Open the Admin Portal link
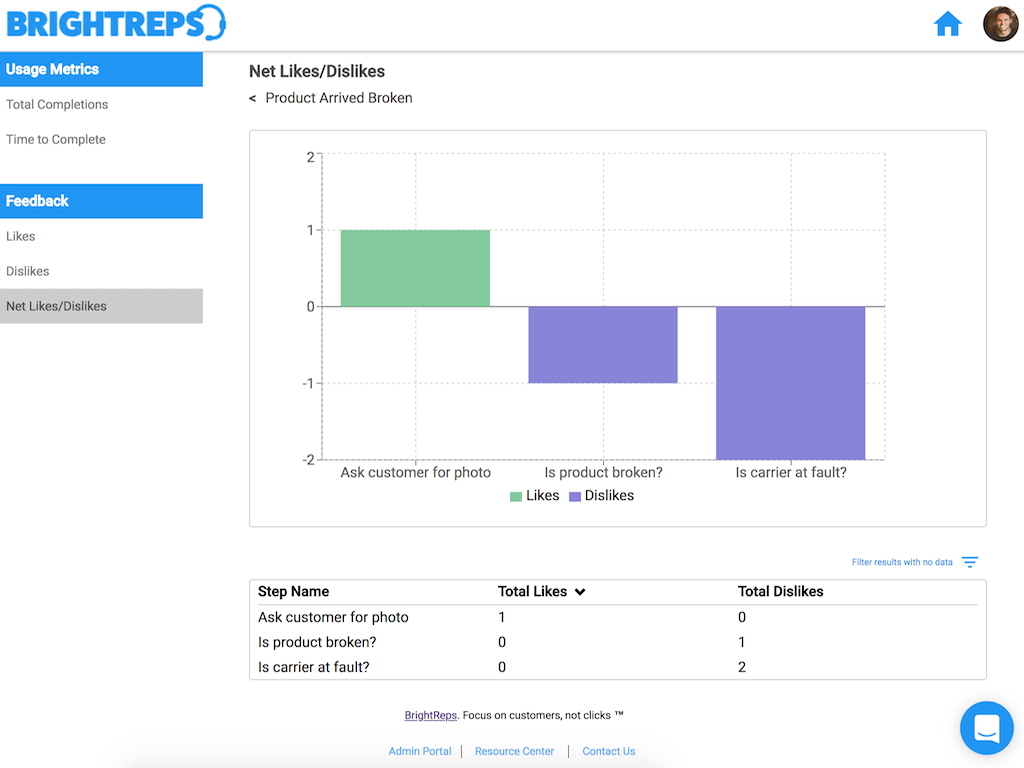The width and height of the screenshot is (1024, 768). pos(420,751)
